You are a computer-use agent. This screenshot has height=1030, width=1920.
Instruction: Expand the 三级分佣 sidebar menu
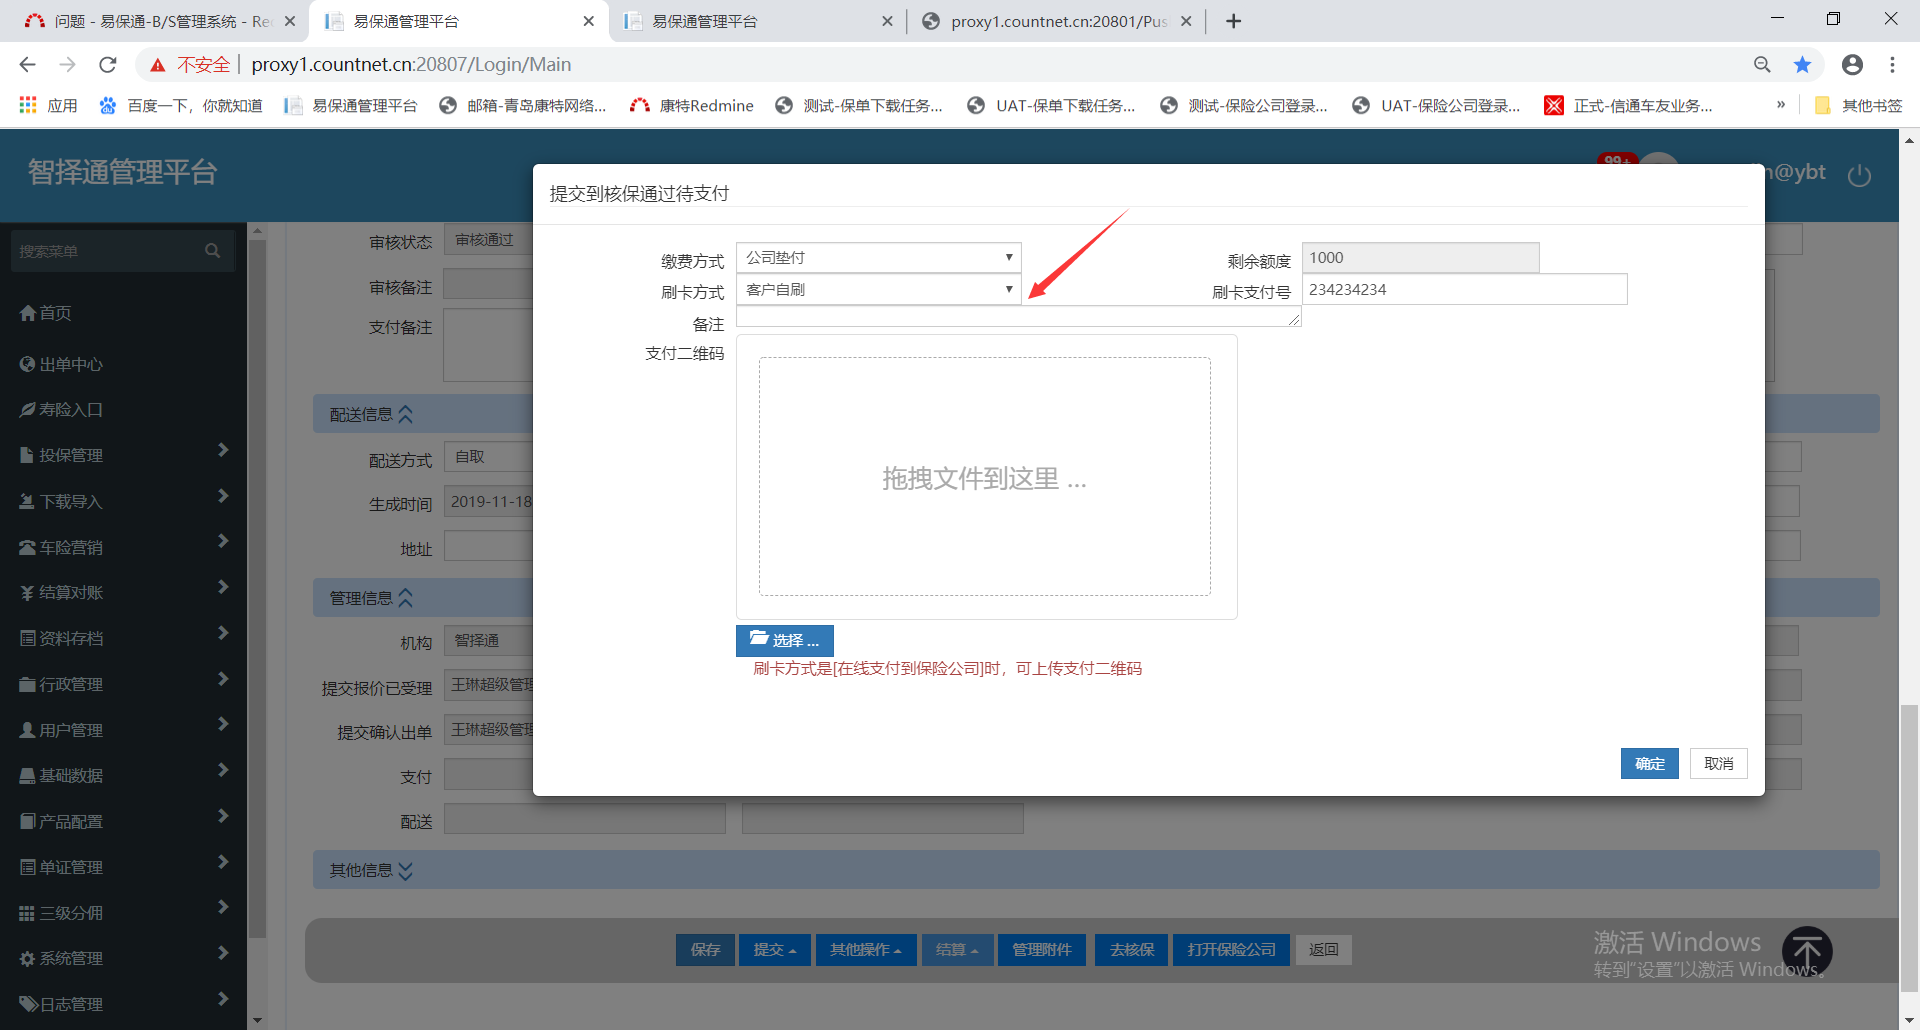click(x=123, y=913)
